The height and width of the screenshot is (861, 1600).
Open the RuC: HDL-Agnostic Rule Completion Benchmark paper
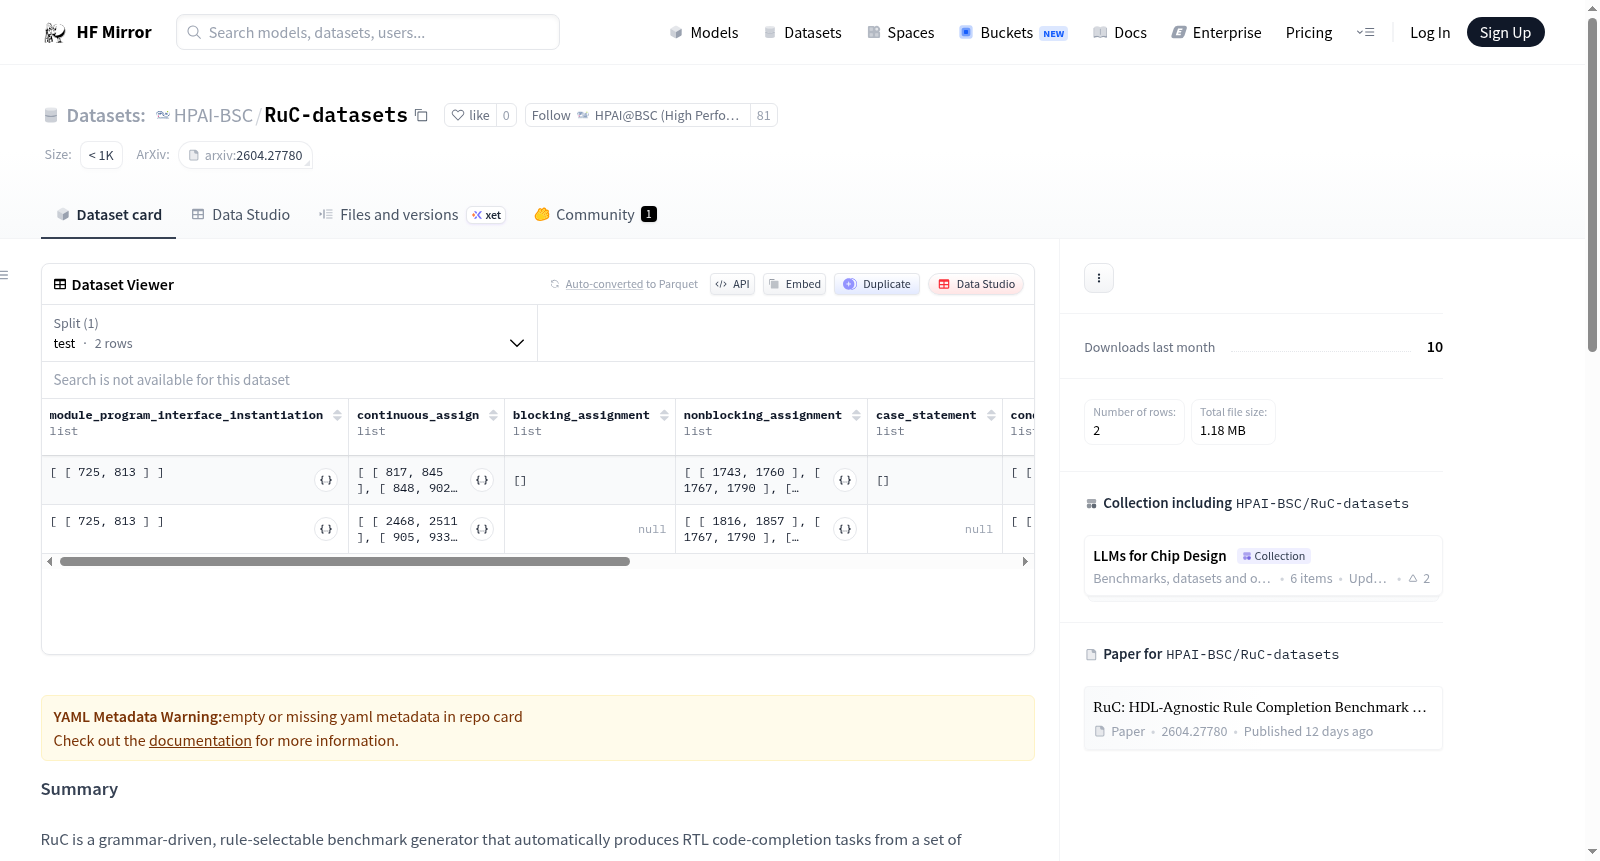coord(1263,718)
